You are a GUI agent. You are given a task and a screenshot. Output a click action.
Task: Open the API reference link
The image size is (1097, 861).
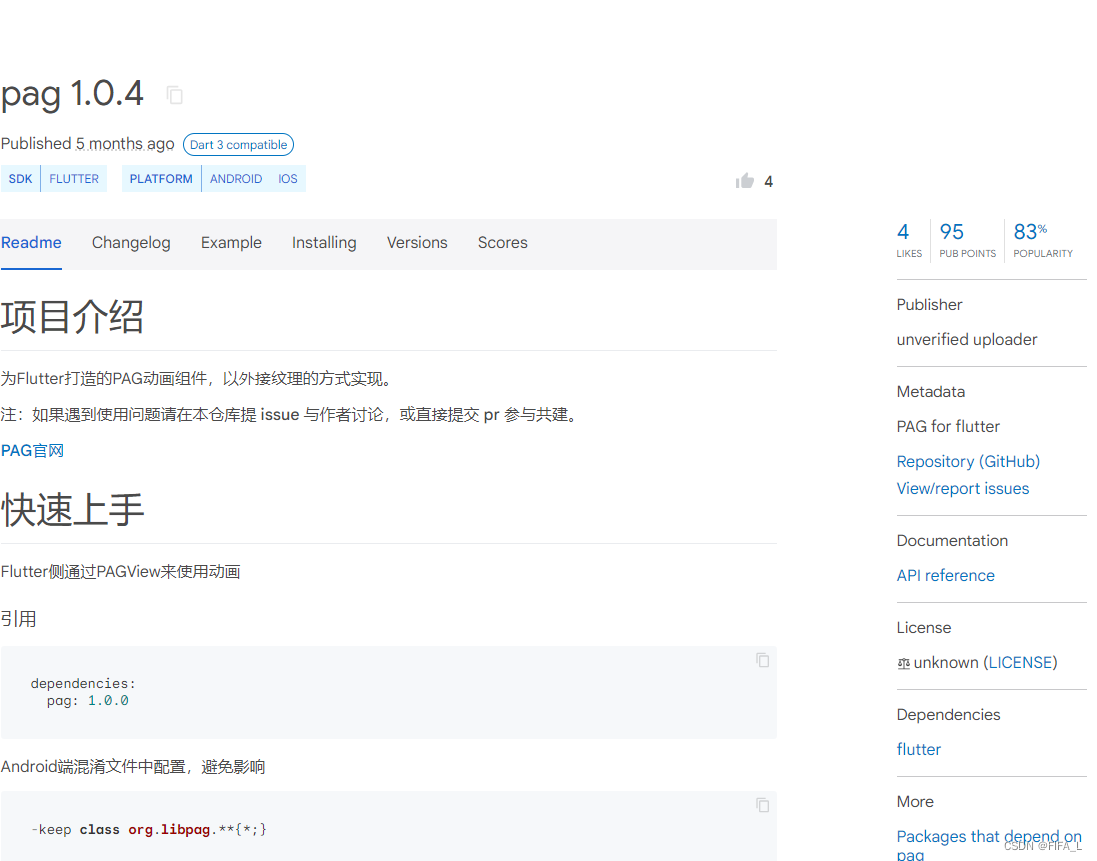(x=945, y=576)
